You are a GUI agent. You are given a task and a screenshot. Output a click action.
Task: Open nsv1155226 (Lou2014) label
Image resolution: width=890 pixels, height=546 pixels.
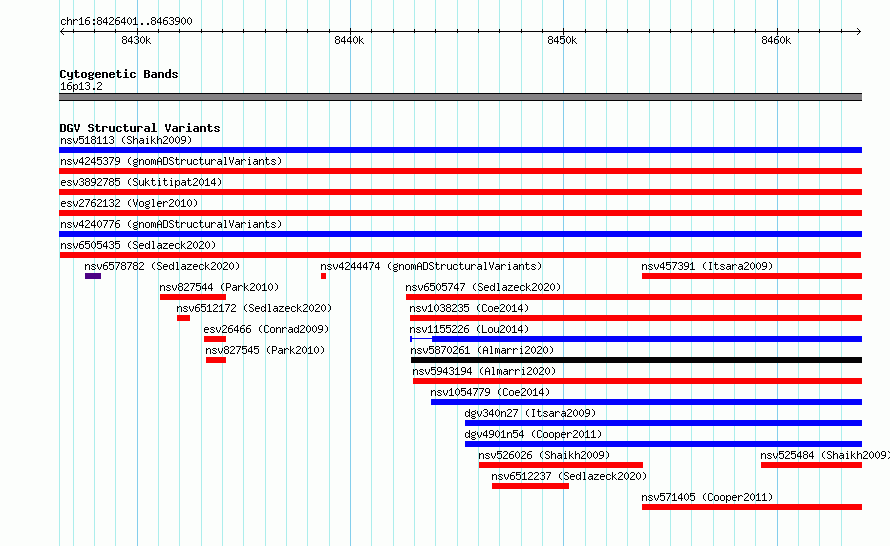[x=469, y=329]
